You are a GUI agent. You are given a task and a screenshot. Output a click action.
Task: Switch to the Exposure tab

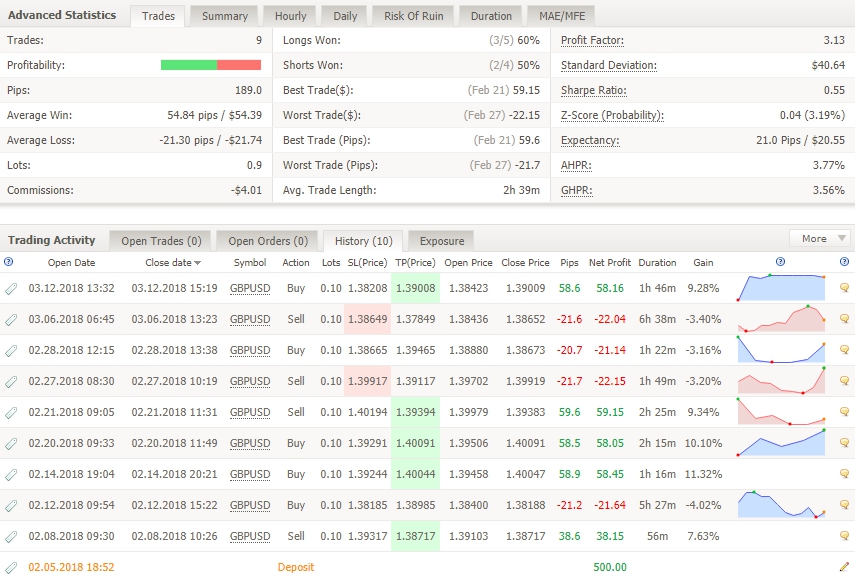(x=441, y=241)
